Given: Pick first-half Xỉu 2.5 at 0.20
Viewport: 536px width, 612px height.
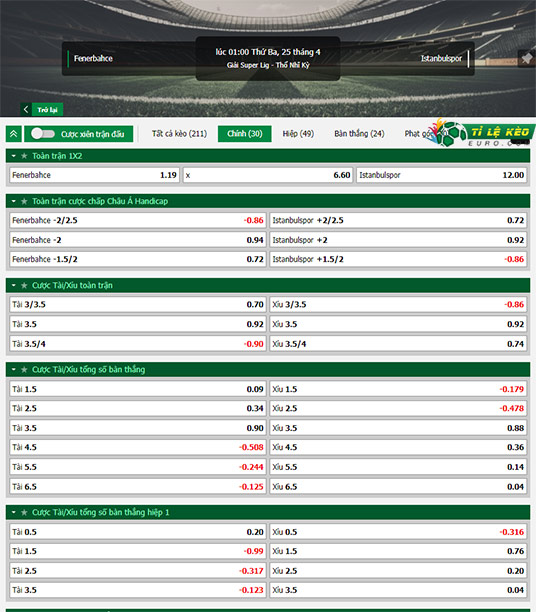Looking at the screenshot, I should click(x=398, y=571).
